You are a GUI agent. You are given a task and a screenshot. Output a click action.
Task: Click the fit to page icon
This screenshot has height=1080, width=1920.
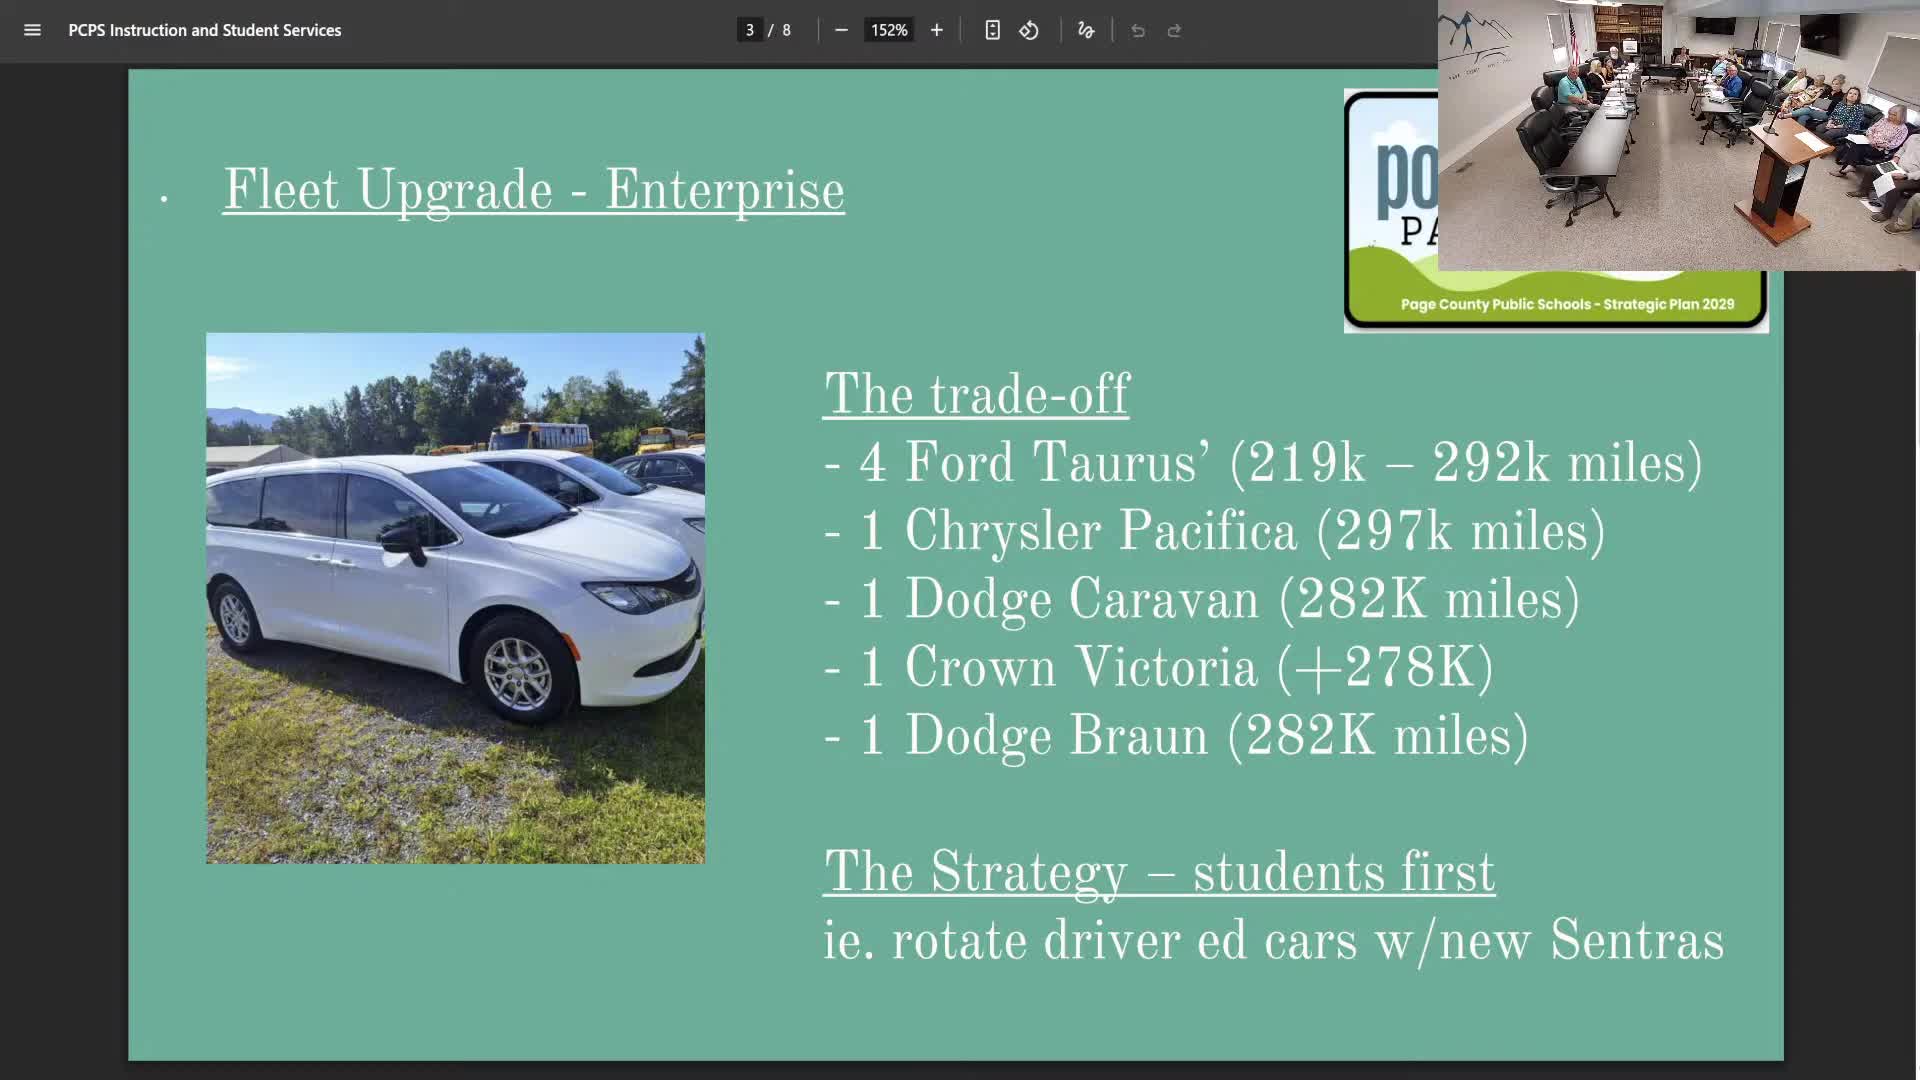pyautogui.click(x=992, y=30)
